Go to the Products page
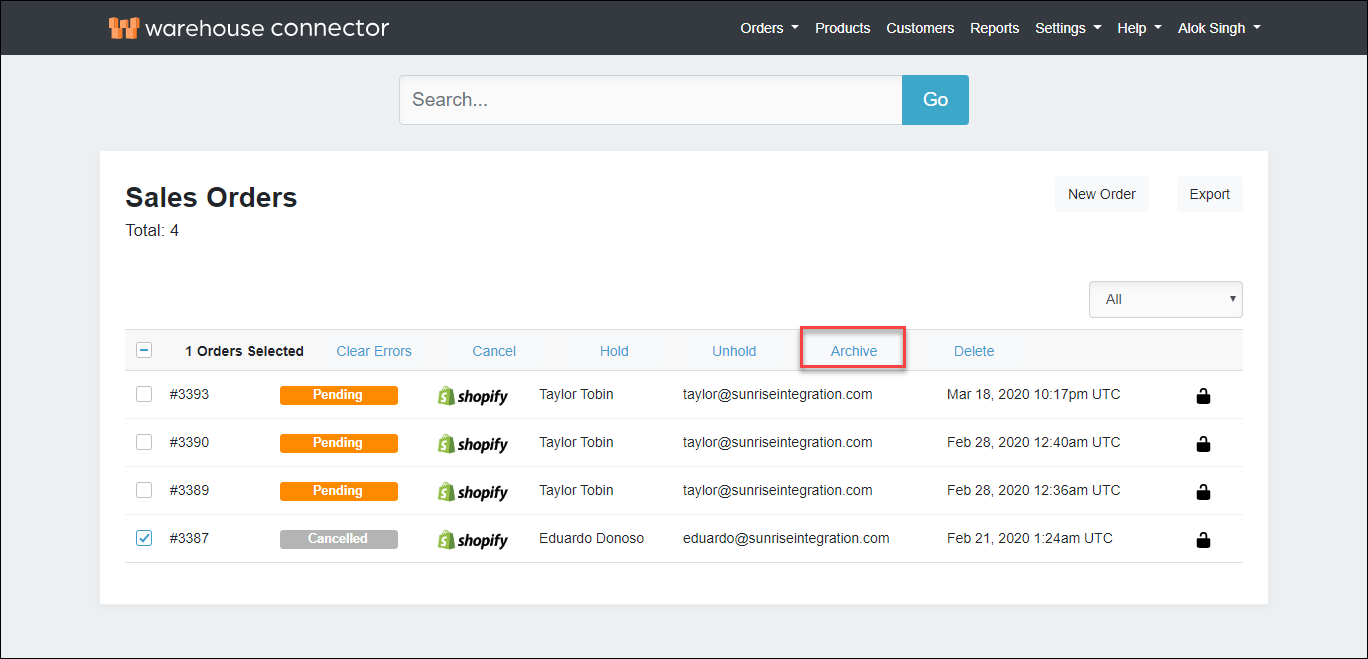The height and width of the screenshot is (659, 1368). pos(842,28)
